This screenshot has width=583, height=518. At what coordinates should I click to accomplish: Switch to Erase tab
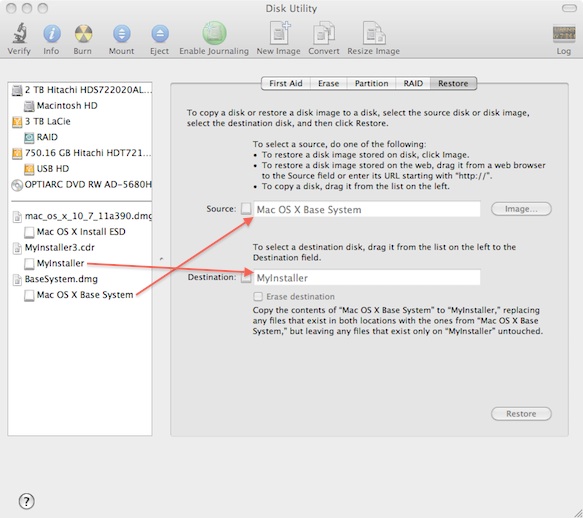[328, 83]
